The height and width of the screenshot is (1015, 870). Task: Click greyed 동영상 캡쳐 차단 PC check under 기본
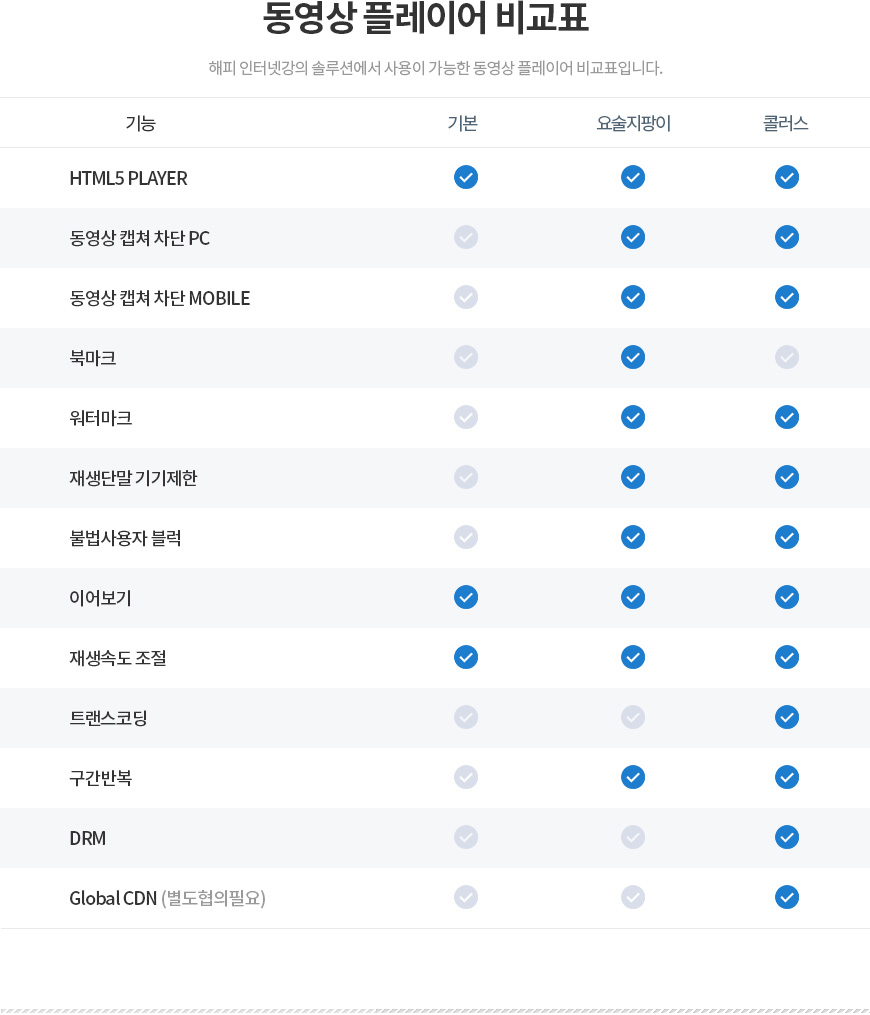(466, 238)
